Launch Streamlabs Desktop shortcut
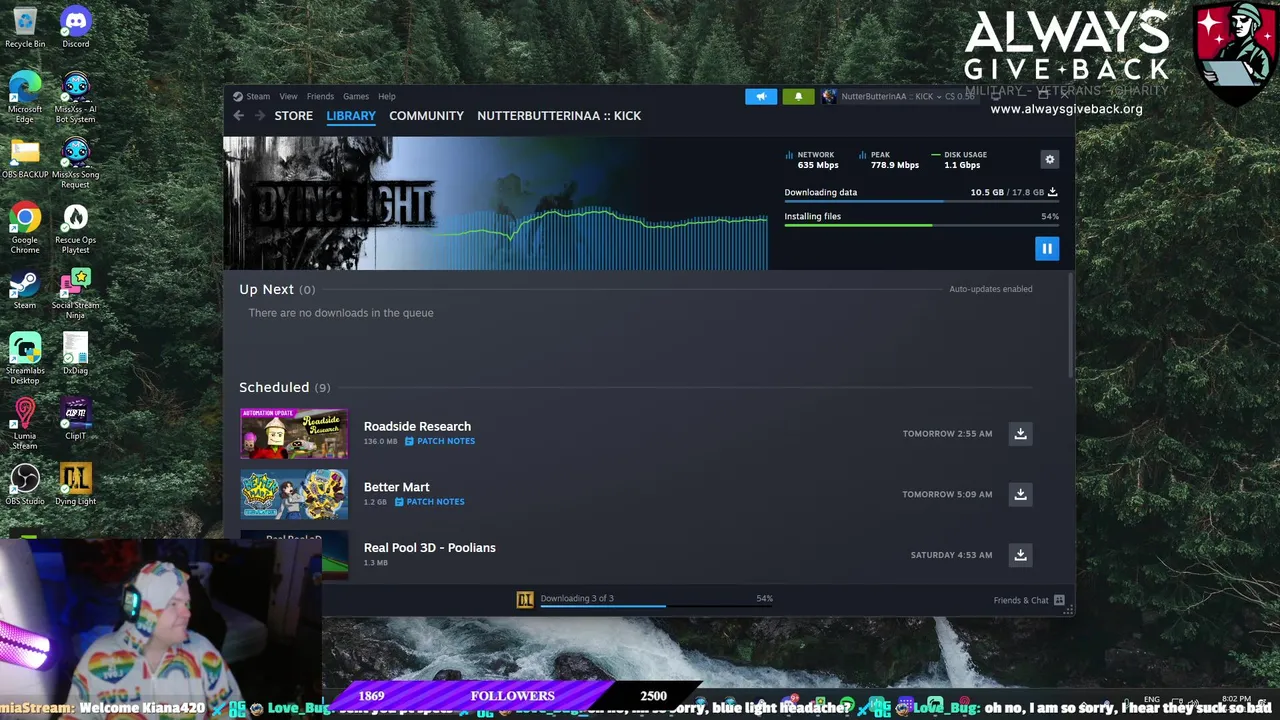The image size is (1280, 720). point(25,358)
